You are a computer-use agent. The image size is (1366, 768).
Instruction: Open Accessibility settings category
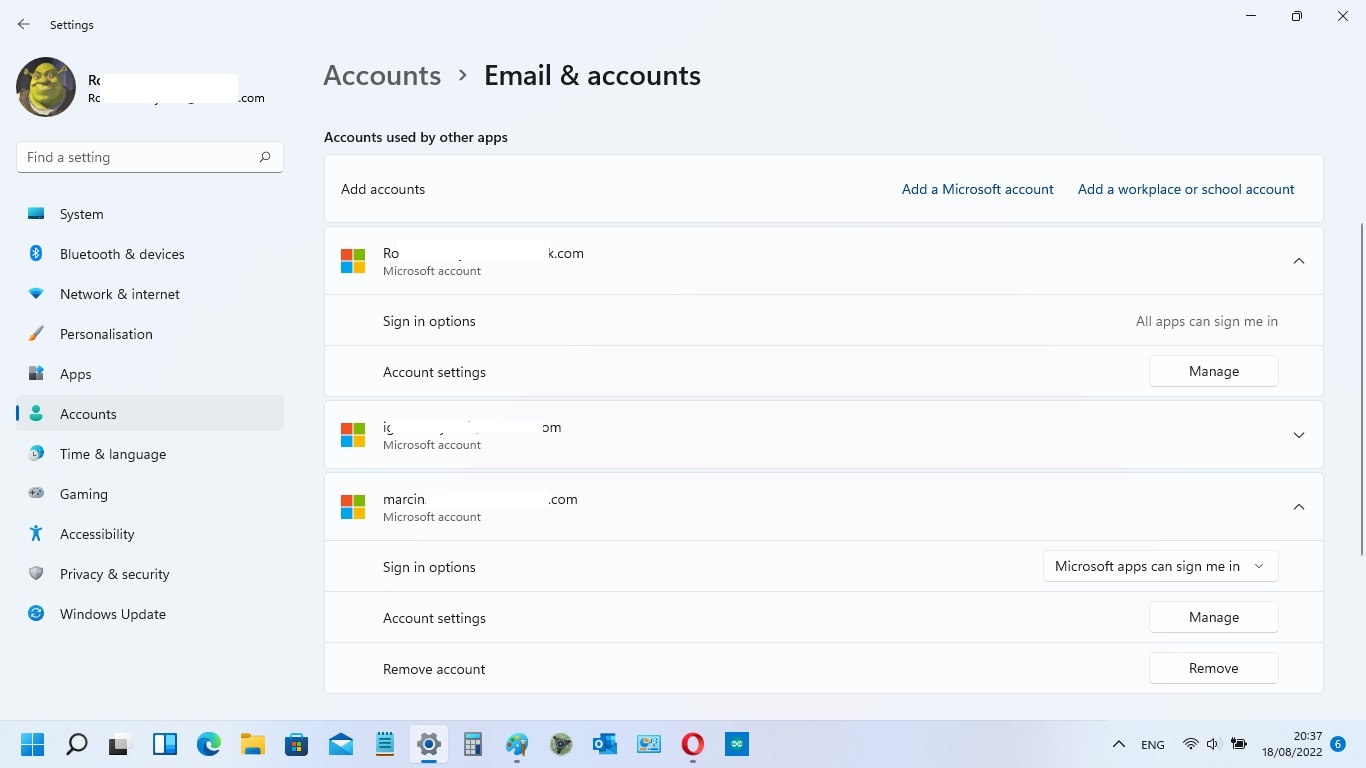point(150,534)
